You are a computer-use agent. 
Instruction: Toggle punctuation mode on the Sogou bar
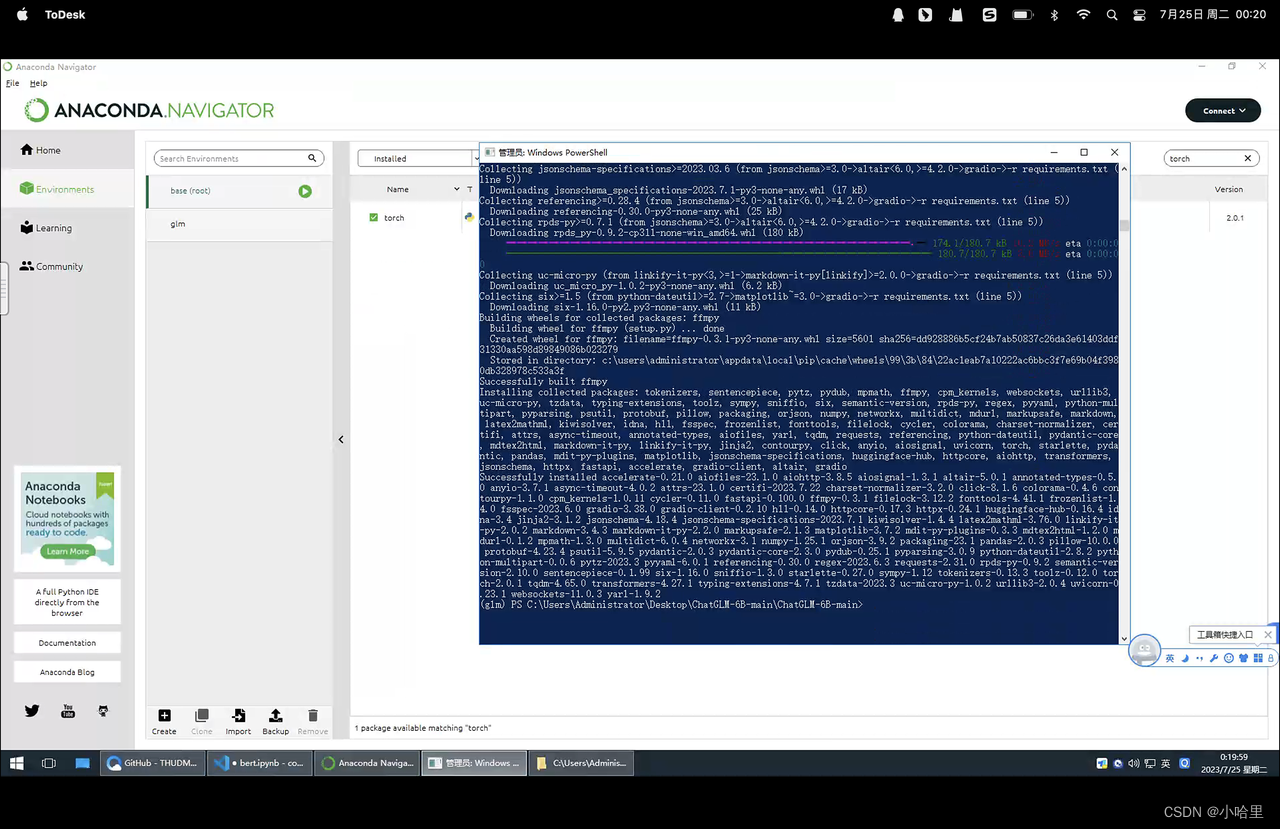coord(1199,658)
